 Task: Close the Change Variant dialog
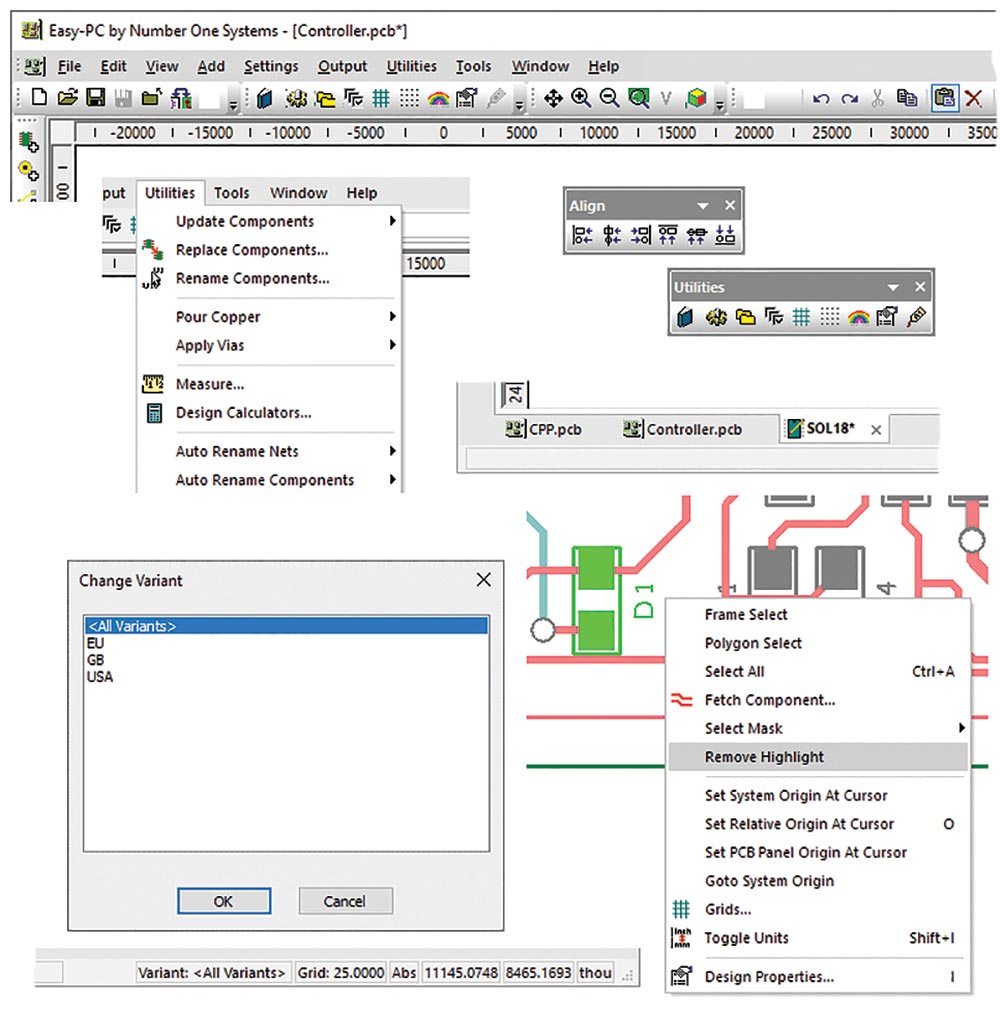pos(483,580)
